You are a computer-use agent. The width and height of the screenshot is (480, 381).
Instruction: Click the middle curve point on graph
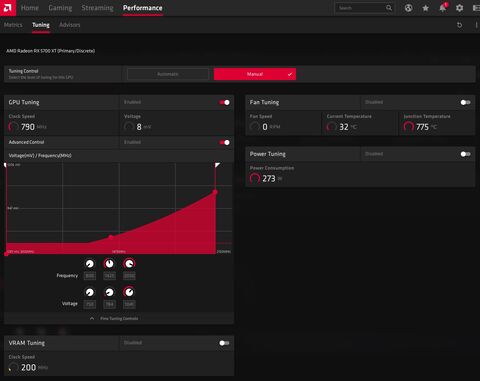coord(111,237)
